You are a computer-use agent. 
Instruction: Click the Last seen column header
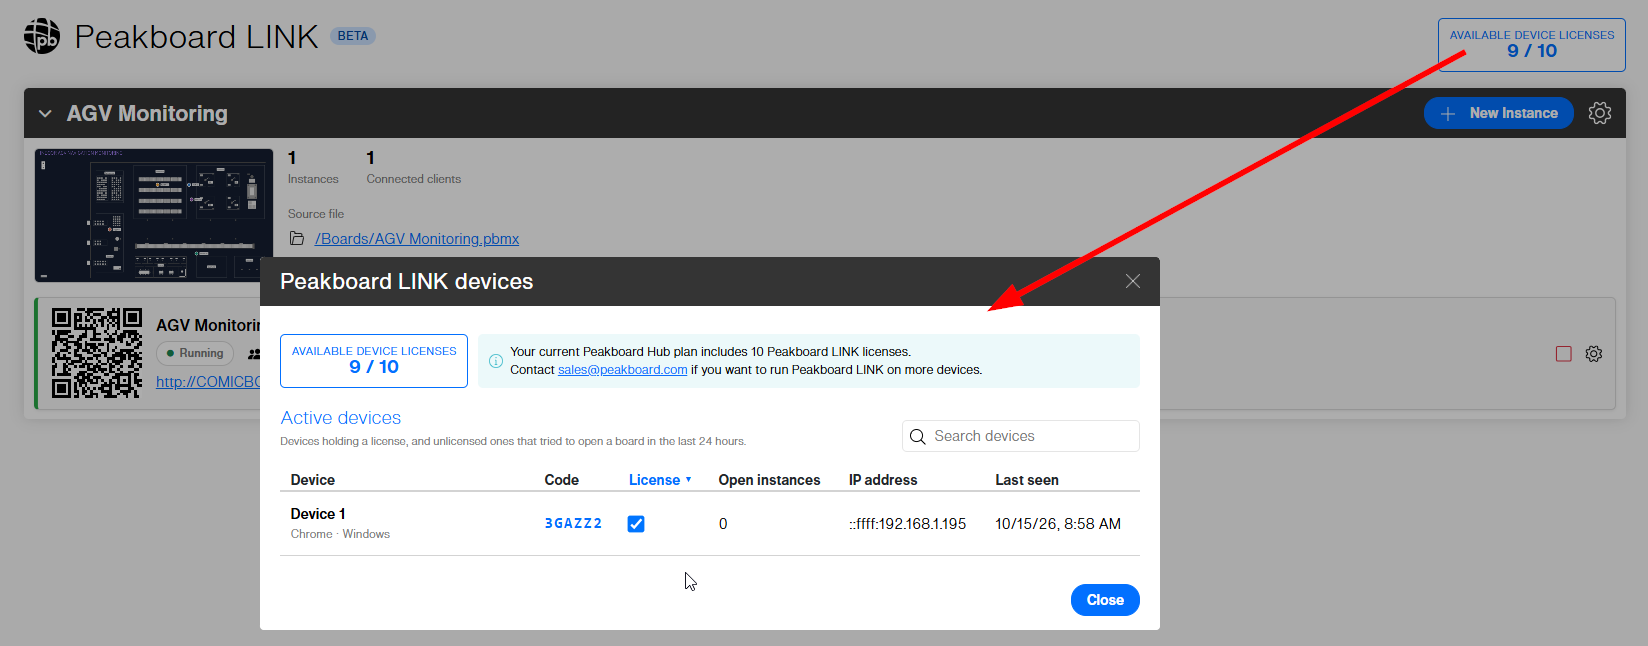pos(1027,480)
